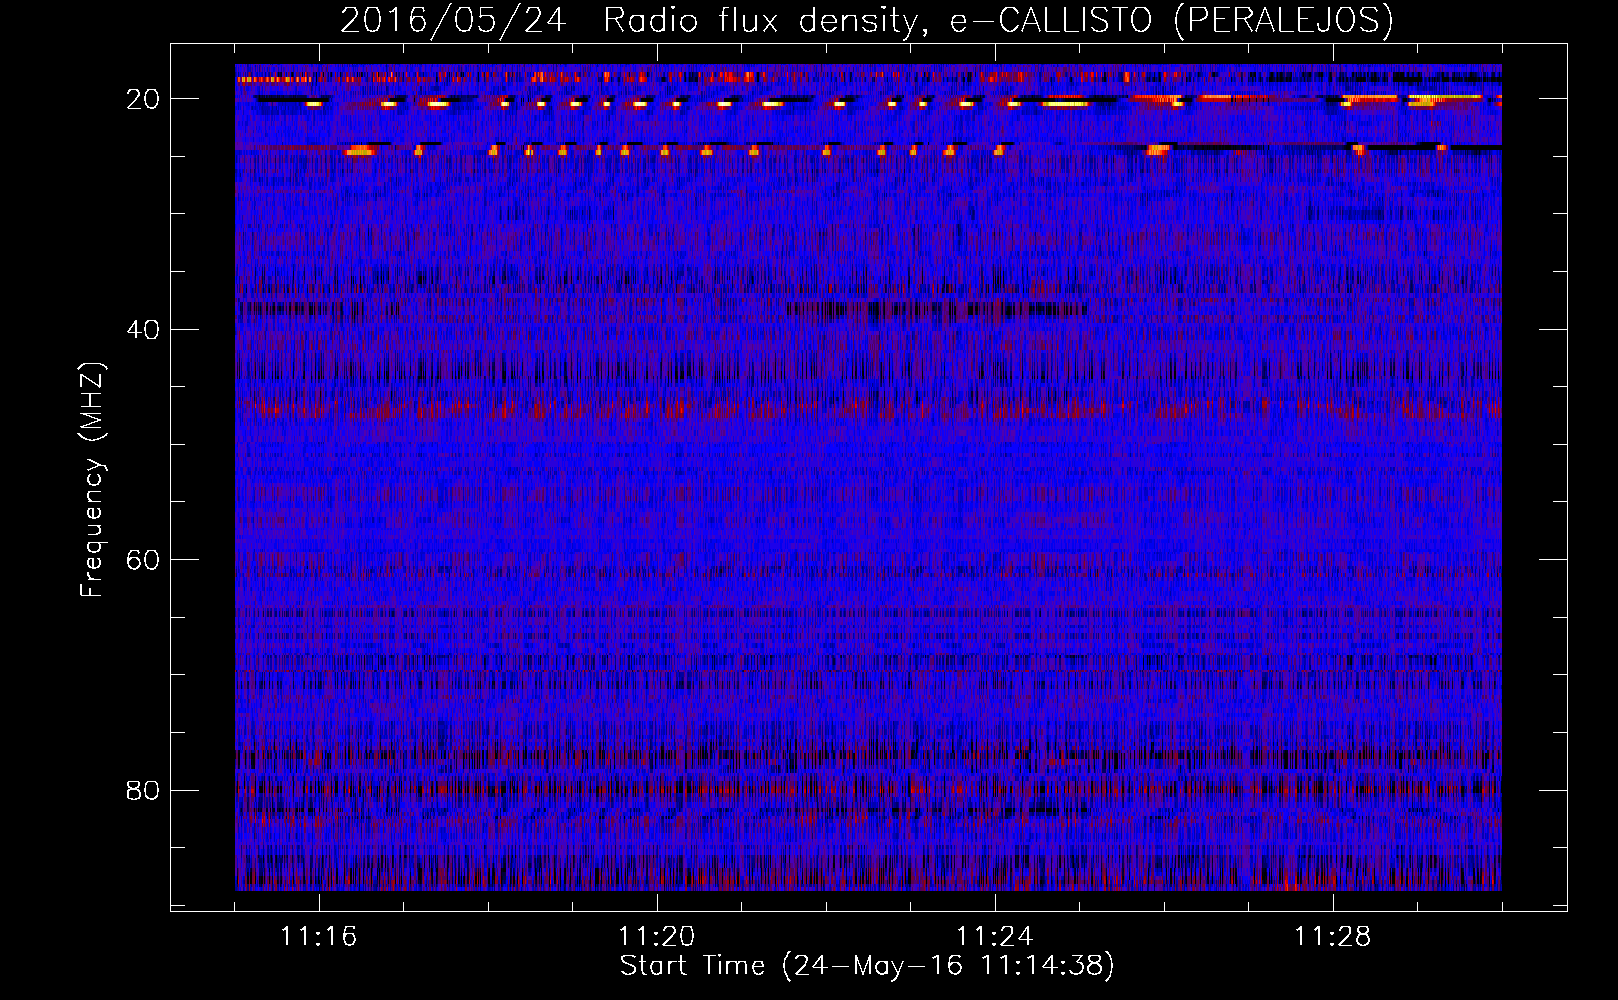
Task: Click the '11:20' time tick label
Action: click(x=656, y=937)
